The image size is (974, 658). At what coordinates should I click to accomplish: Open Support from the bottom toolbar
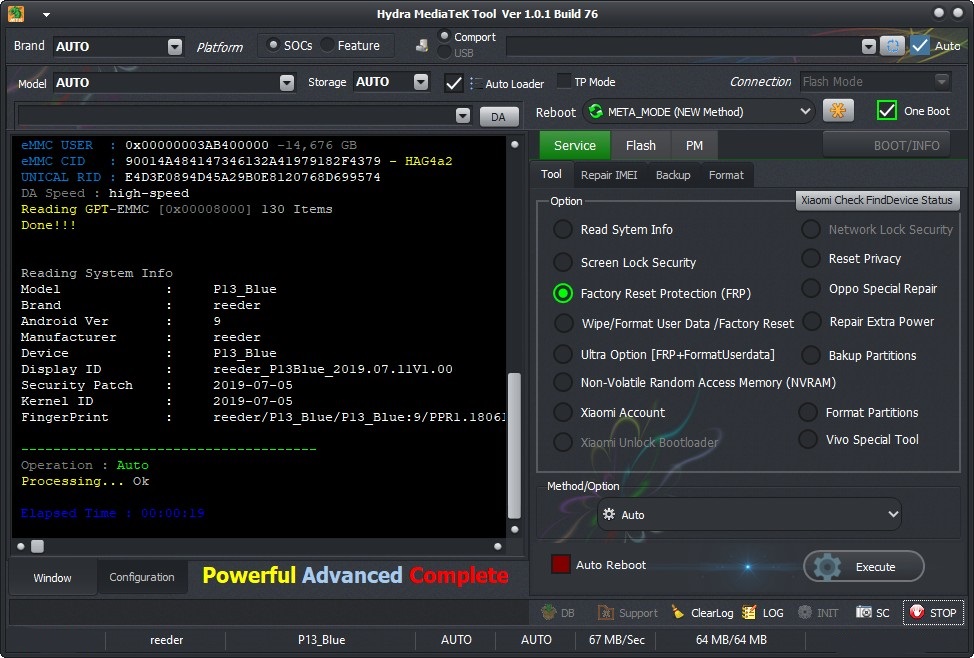click(627, 613)
